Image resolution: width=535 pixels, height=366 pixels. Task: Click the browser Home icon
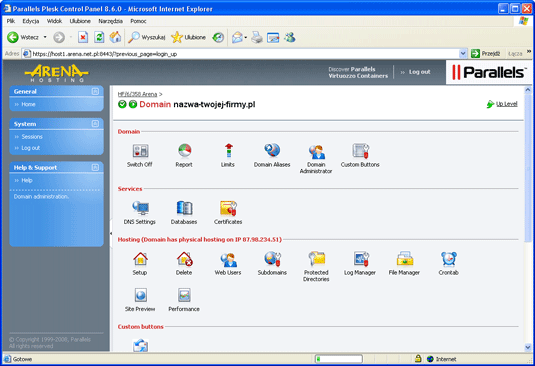115,37
